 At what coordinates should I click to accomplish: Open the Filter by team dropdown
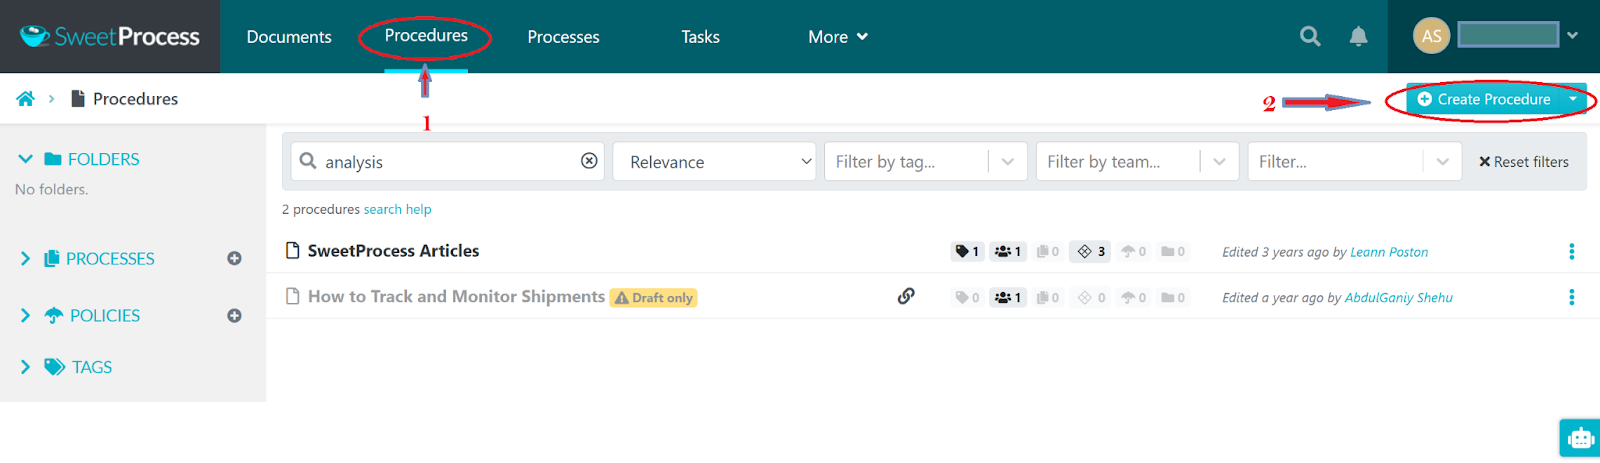tap(1137, 161)
